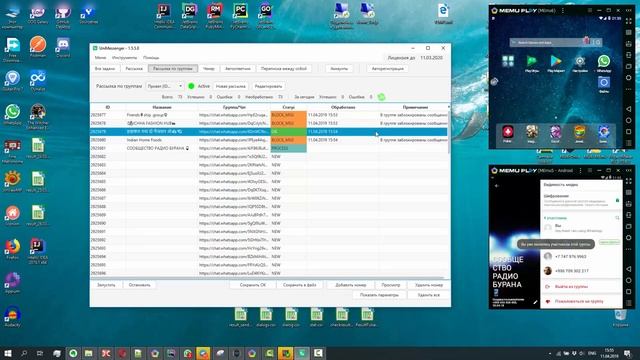Click the Остановить button
This screenshot has width=640, height=360.
coord(140,285)
